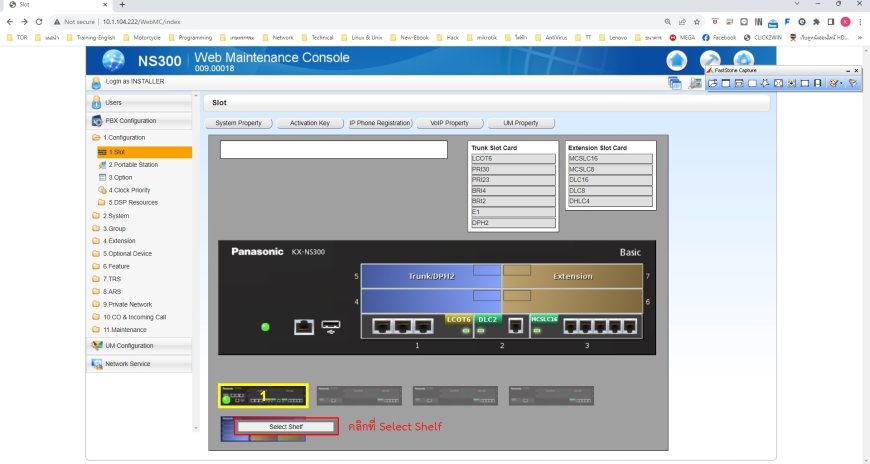
Task: Select 3.Option in tree
Action: point(115,178)
